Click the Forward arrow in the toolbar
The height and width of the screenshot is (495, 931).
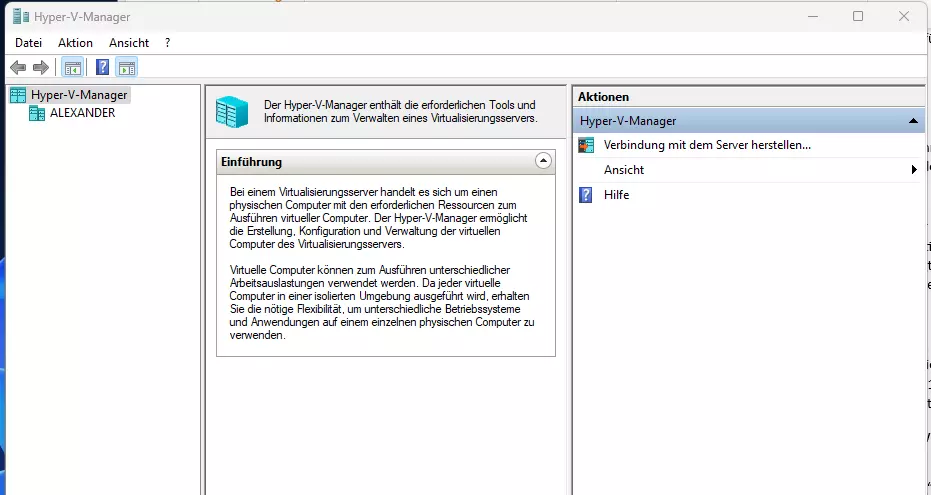41,67
